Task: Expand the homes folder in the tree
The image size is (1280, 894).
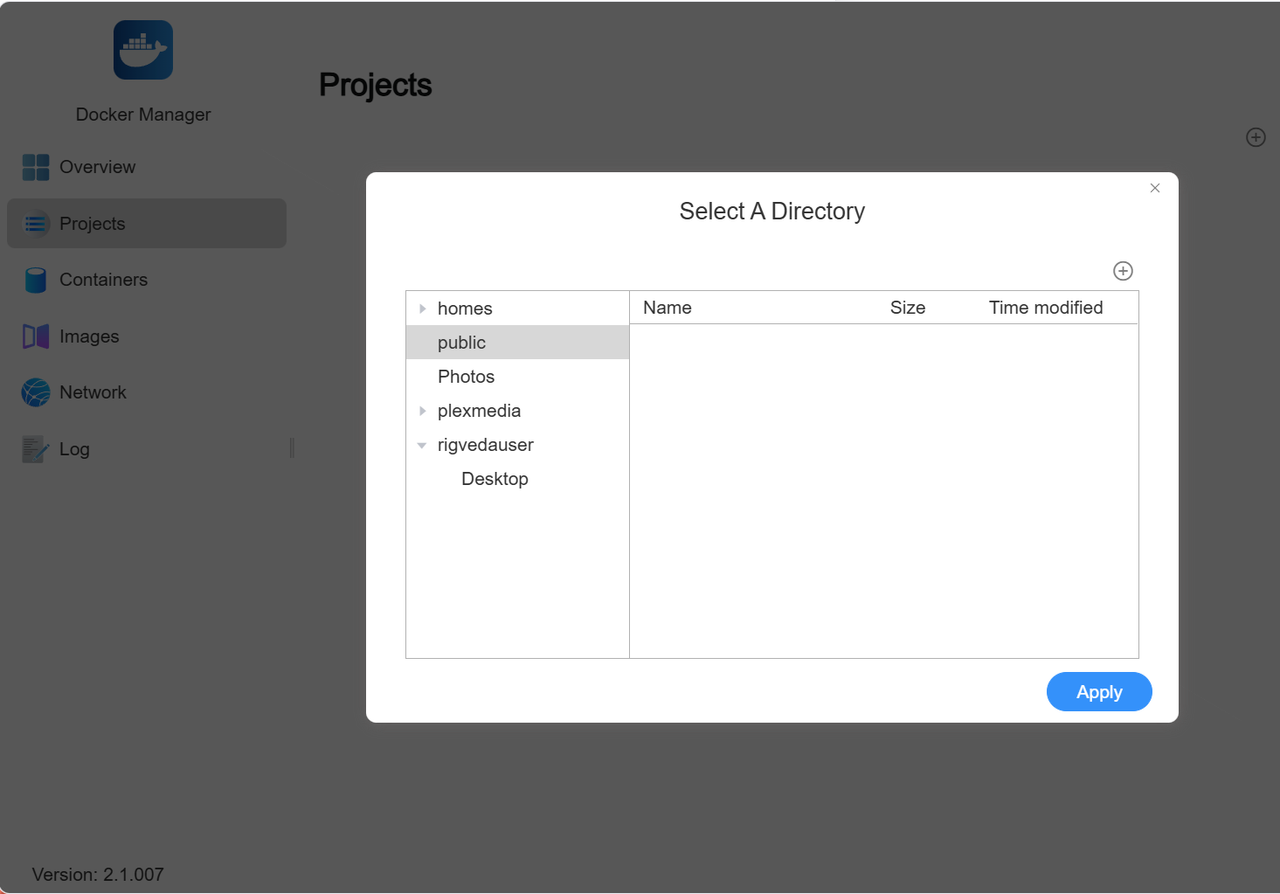Action: [x=421, y=308]
